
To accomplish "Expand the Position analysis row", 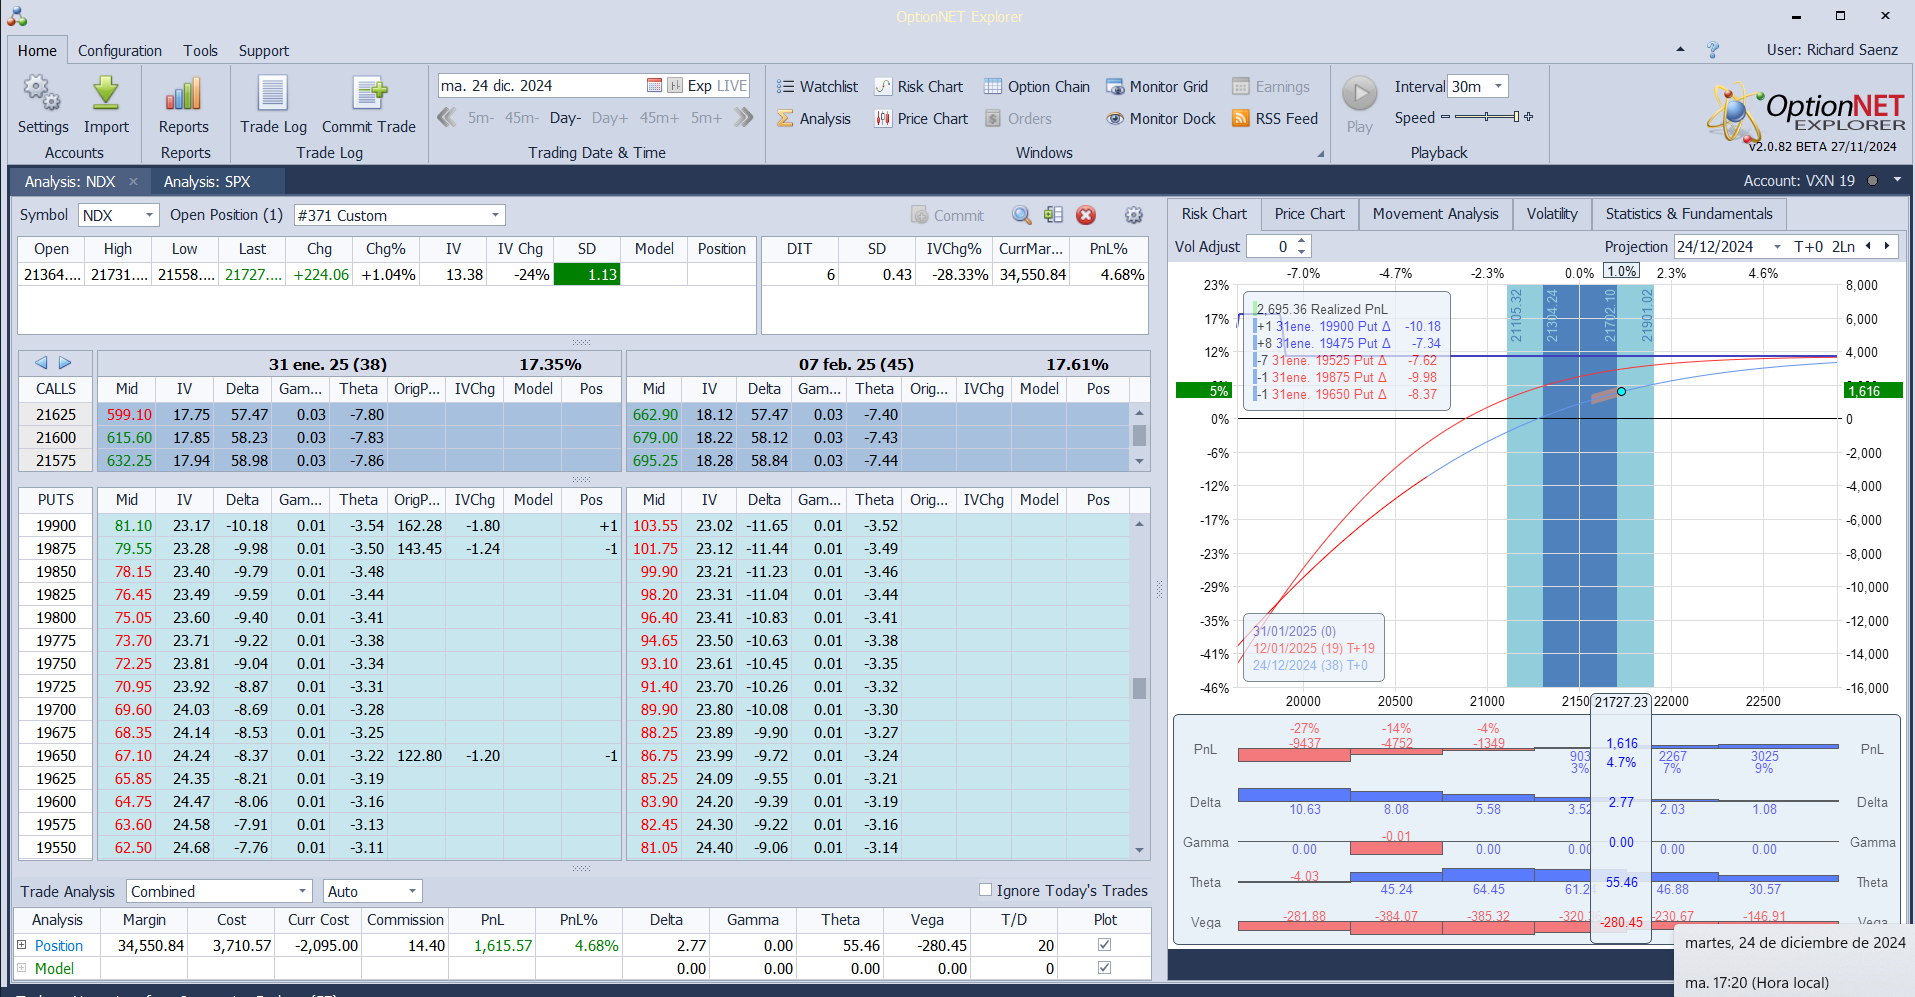I will 21,945.
